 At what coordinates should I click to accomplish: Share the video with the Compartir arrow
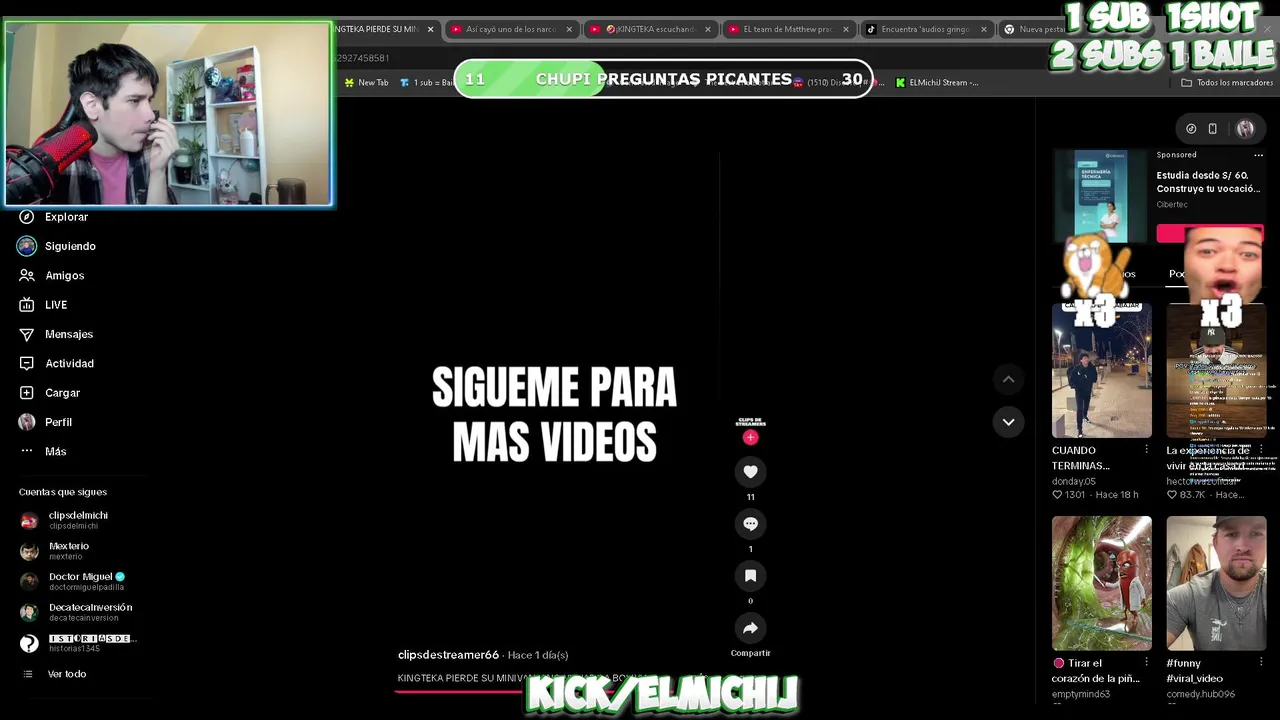coord(750,627)
